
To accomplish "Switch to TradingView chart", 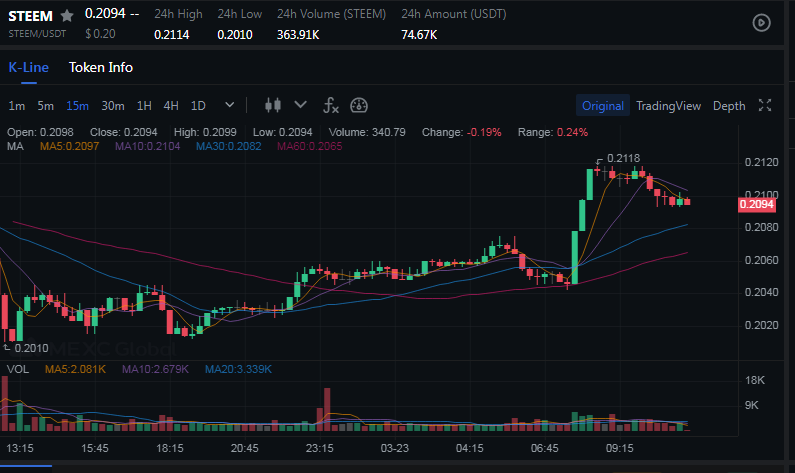I will (668, 106).
